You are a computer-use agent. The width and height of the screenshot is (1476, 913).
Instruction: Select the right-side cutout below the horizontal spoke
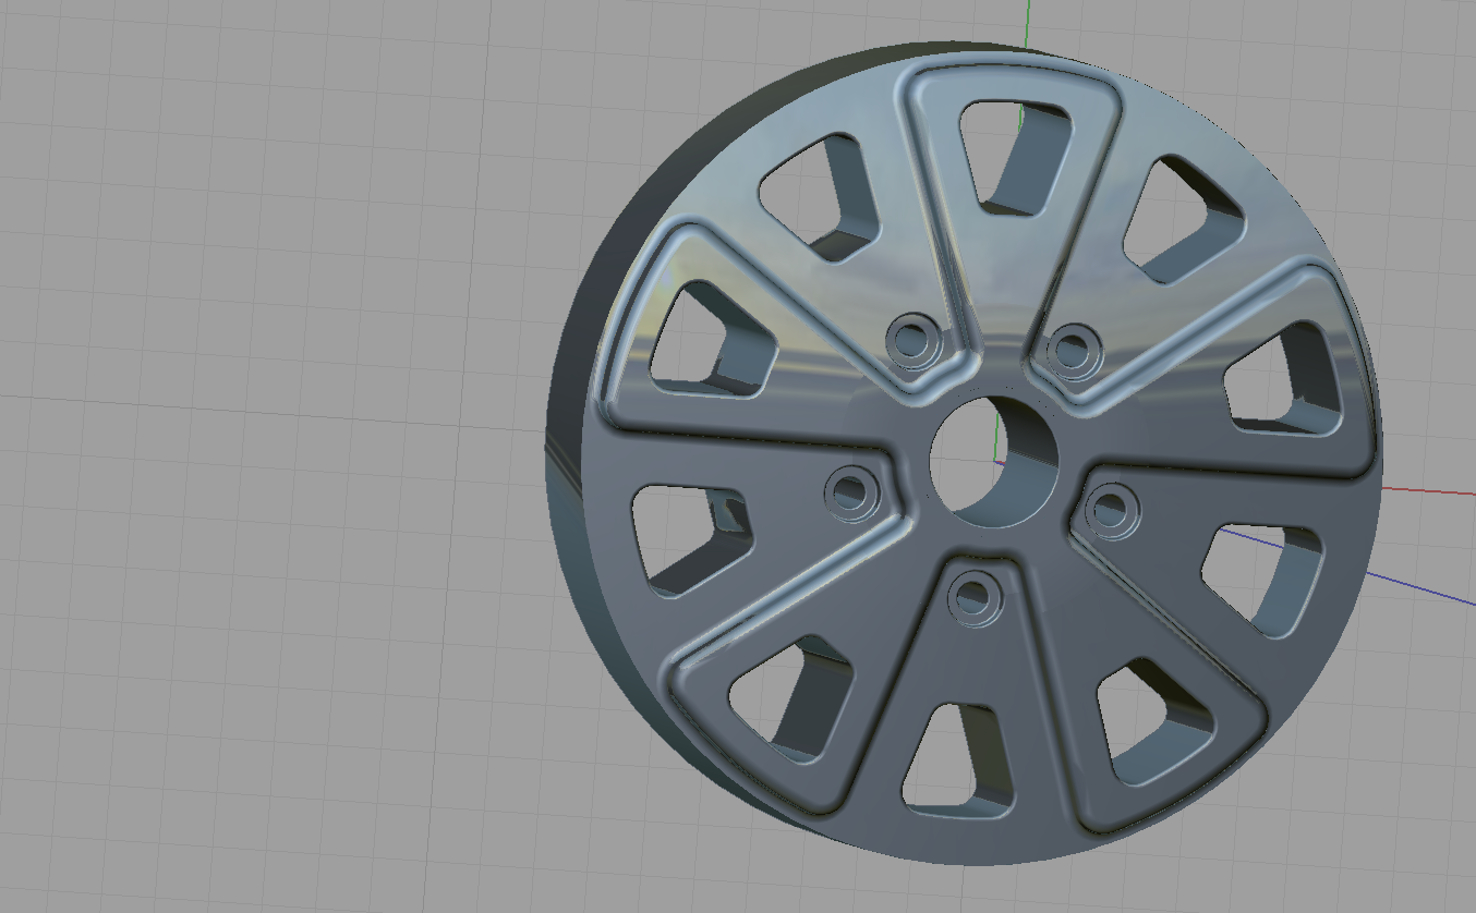point(1262,579)
